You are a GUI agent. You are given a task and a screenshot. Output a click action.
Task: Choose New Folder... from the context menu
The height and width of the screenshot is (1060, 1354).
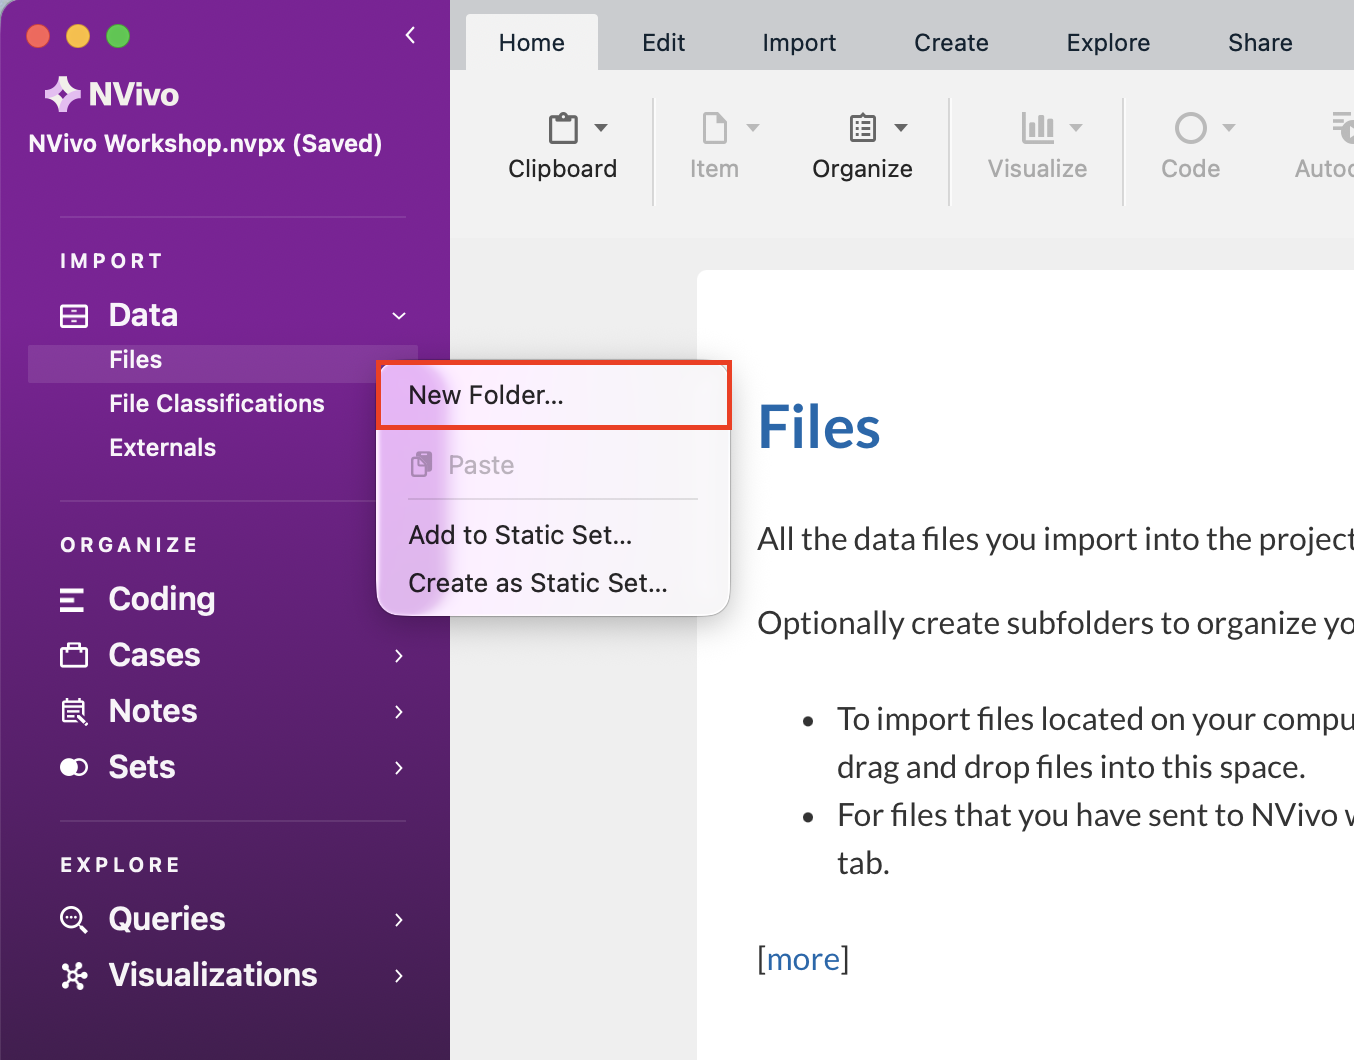pyautogui.click(x=554, y=395)
